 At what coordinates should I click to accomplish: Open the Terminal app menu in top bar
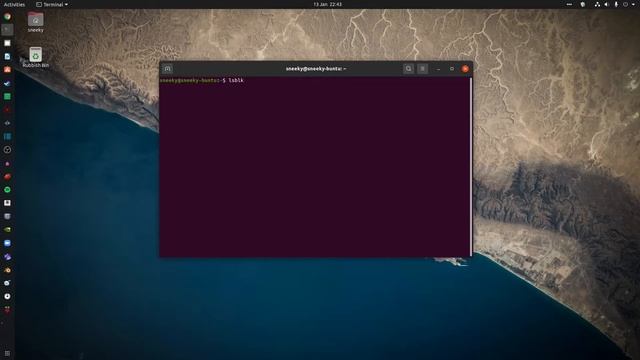point(52,4)
